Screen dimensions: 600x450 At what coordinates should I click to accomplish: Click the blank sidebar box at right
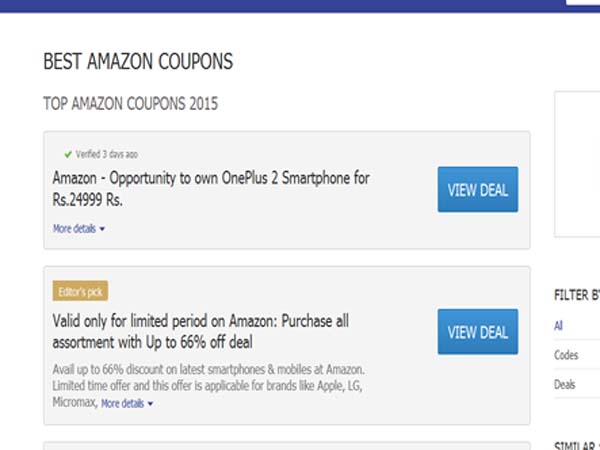[577, 165]
